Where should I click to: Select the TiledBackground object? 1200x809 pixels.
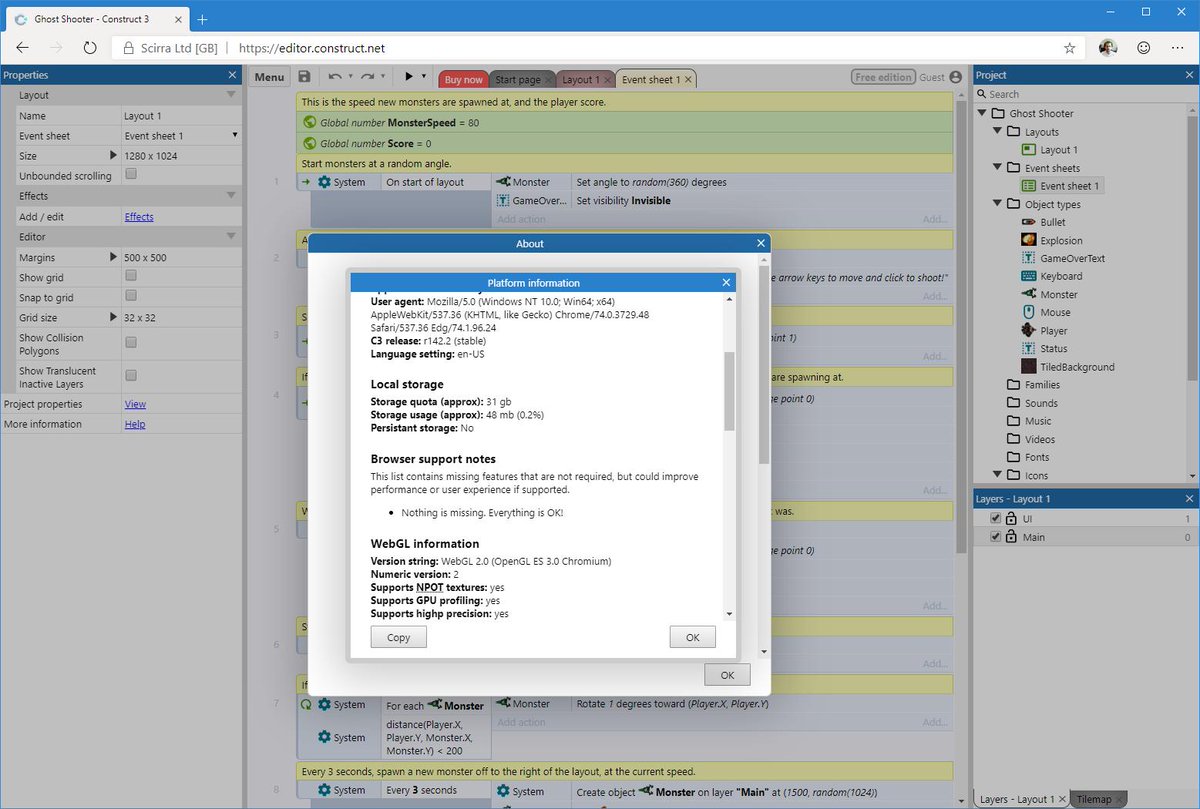click(x=1077, y=367)
